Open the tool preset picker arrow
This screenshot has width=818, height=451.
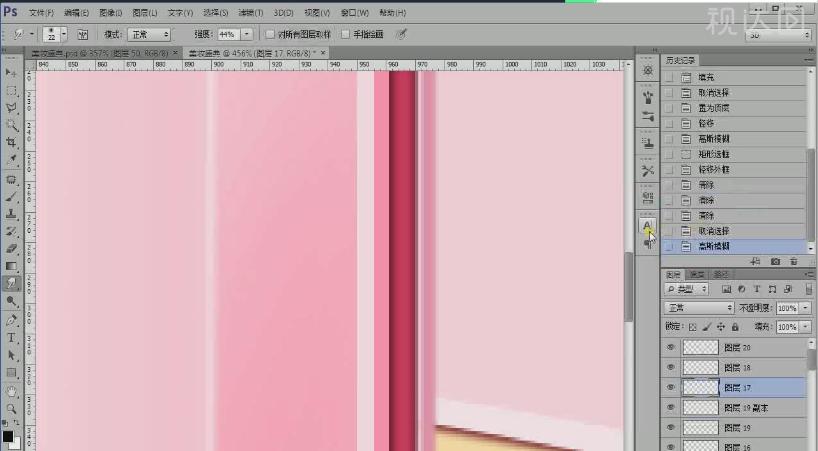32,34
